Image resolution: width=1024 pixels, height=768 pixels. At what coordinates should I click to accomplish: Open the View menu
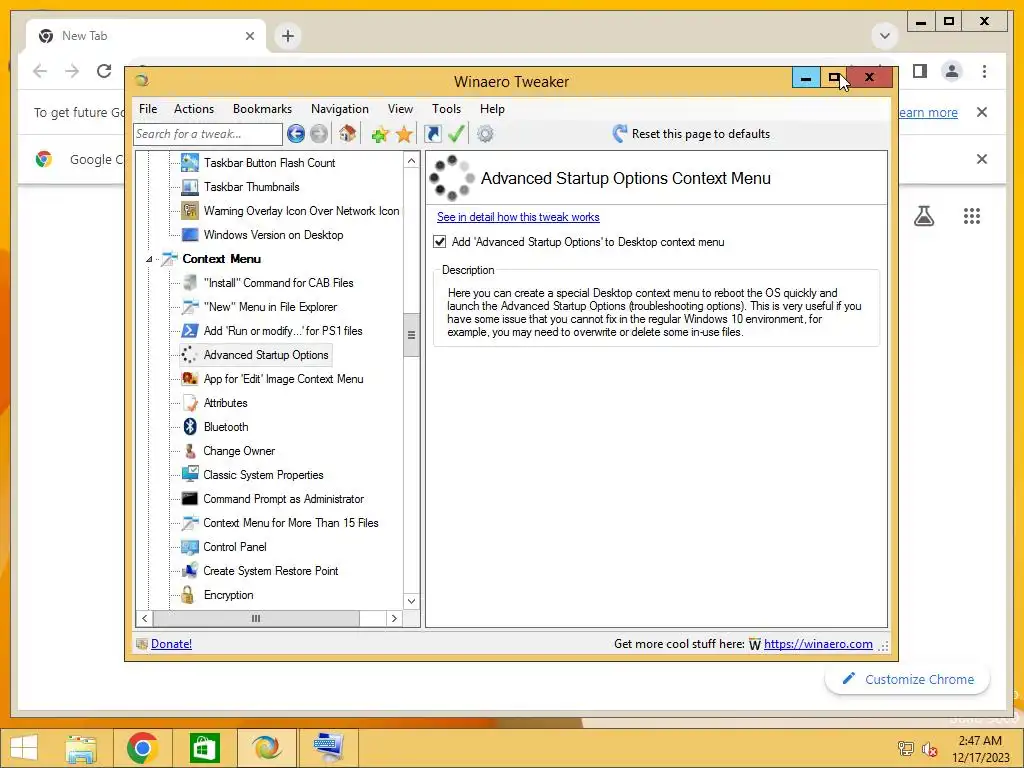[400, 109]
